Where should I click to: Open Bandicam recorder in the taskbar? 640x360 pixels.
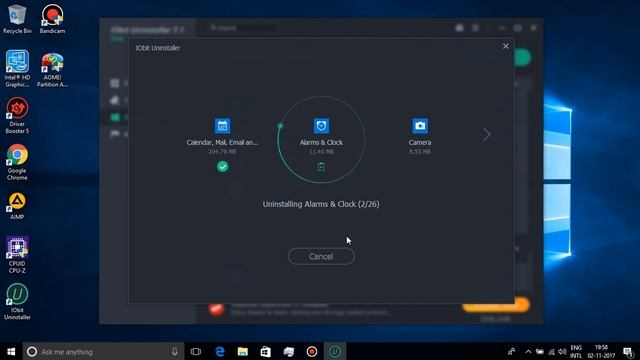[x=312, y=351]
